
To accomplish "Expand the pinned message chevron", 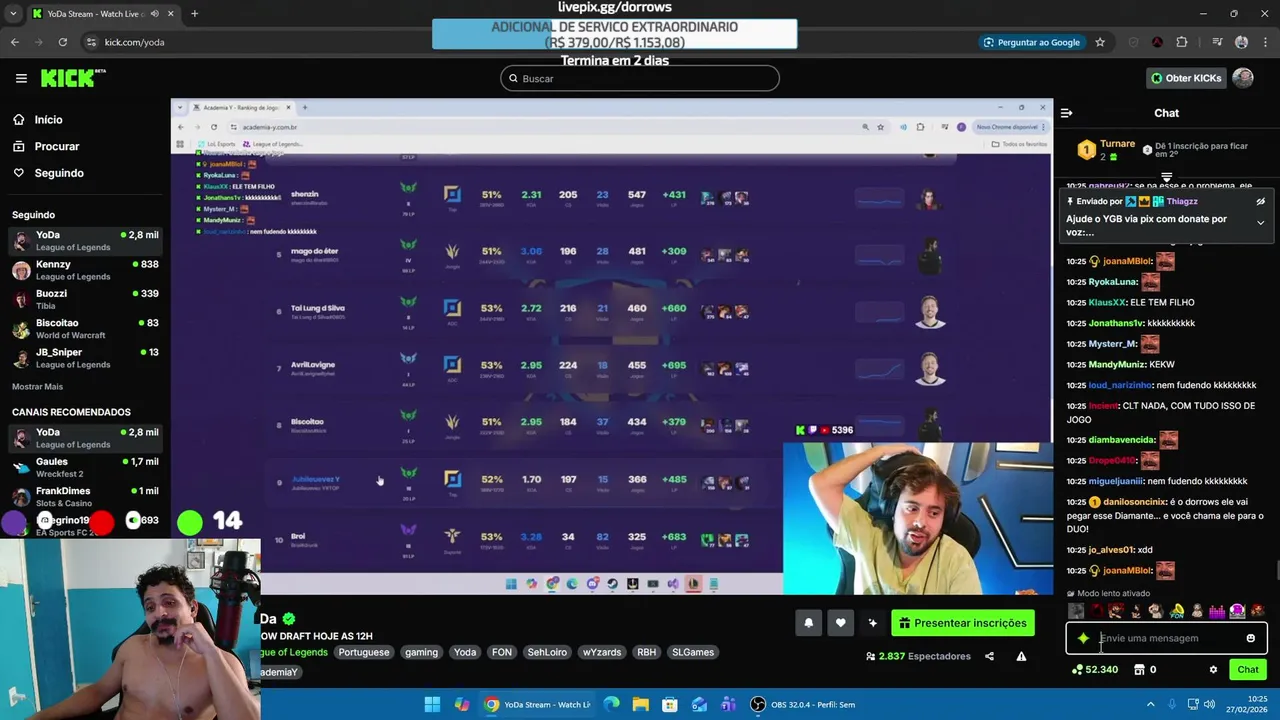I will (1260, 223).
